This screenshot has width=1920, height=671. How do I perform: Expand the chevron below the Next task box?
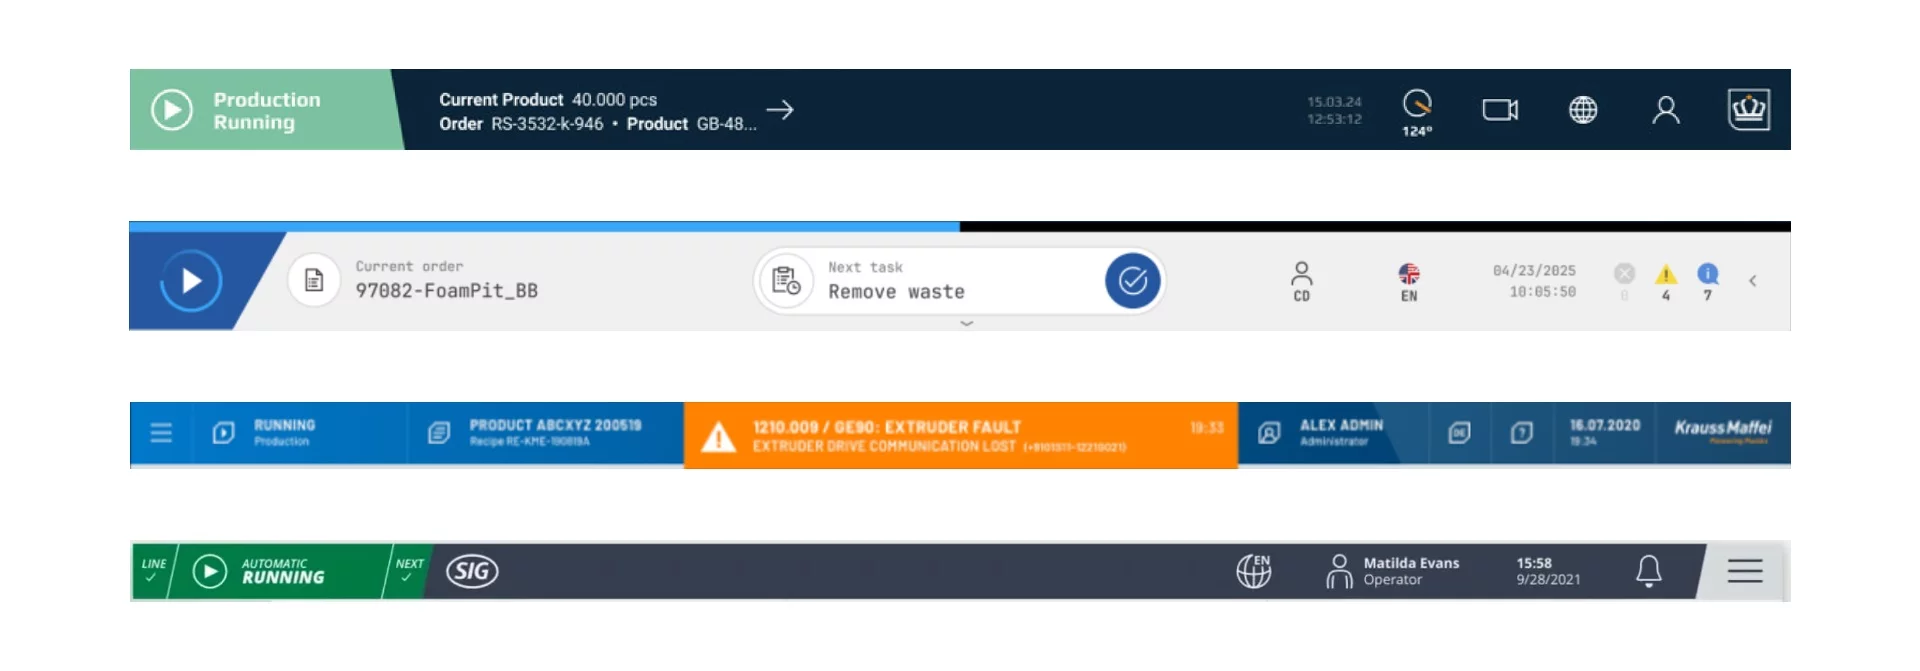[966, 324]
